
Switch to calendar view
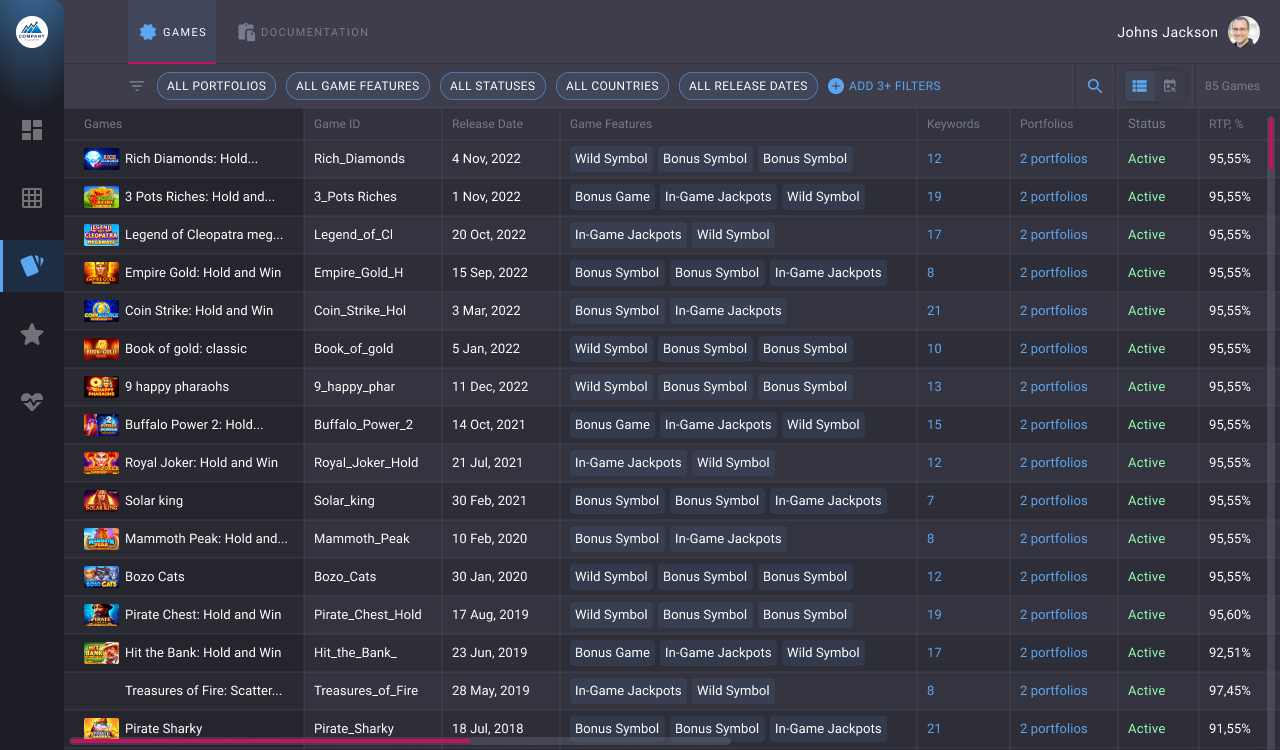1170,86
